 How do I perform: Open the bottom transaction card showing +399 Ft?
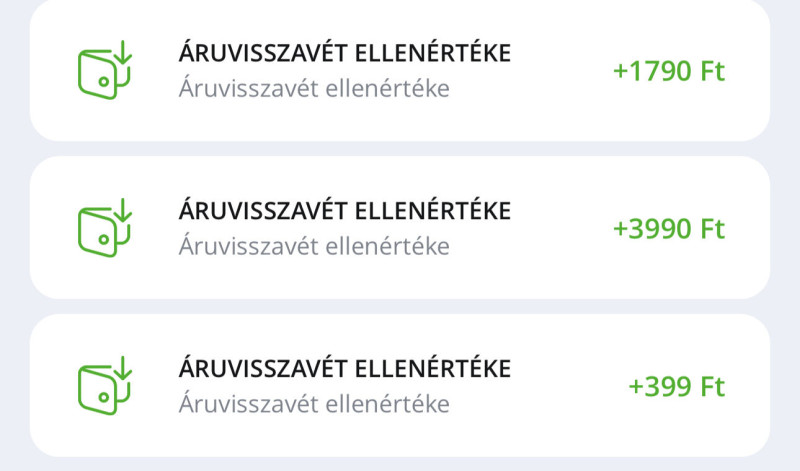[400, 385]
